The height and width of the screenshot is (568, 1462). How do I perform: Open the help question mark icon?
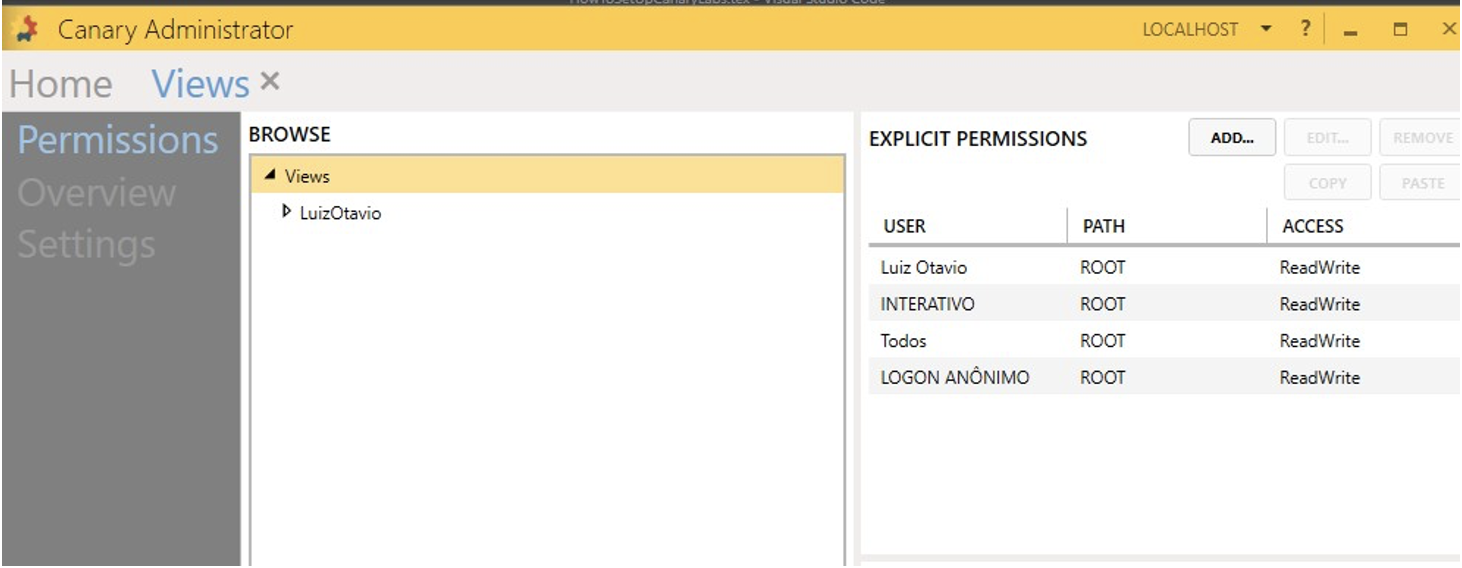click(x=1305, y=29)
